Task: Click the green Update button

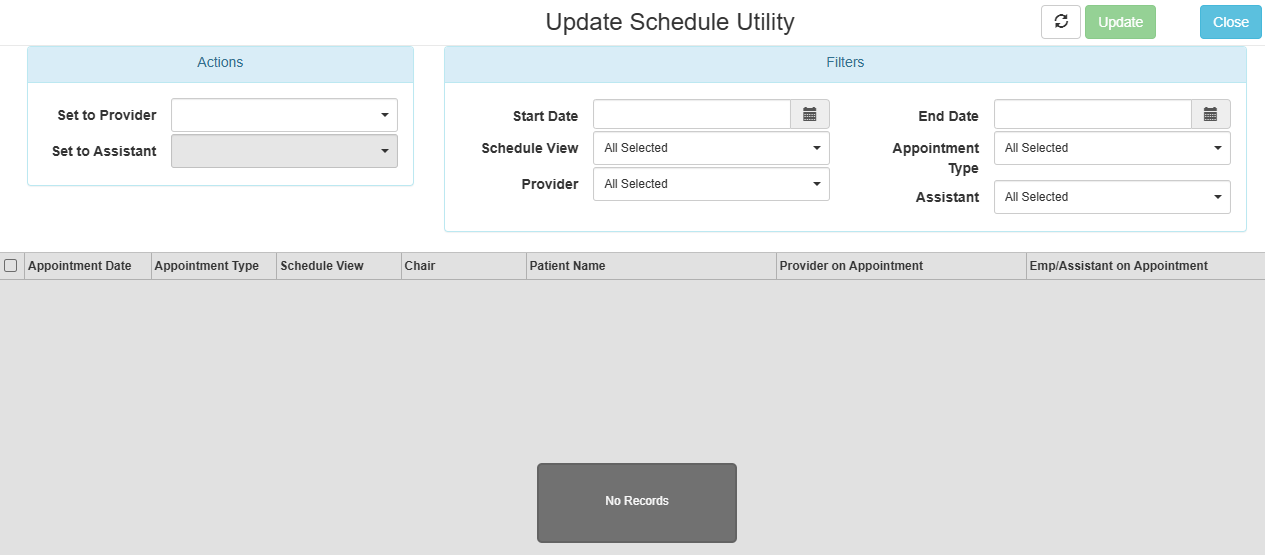Action: pos(1120,22)
